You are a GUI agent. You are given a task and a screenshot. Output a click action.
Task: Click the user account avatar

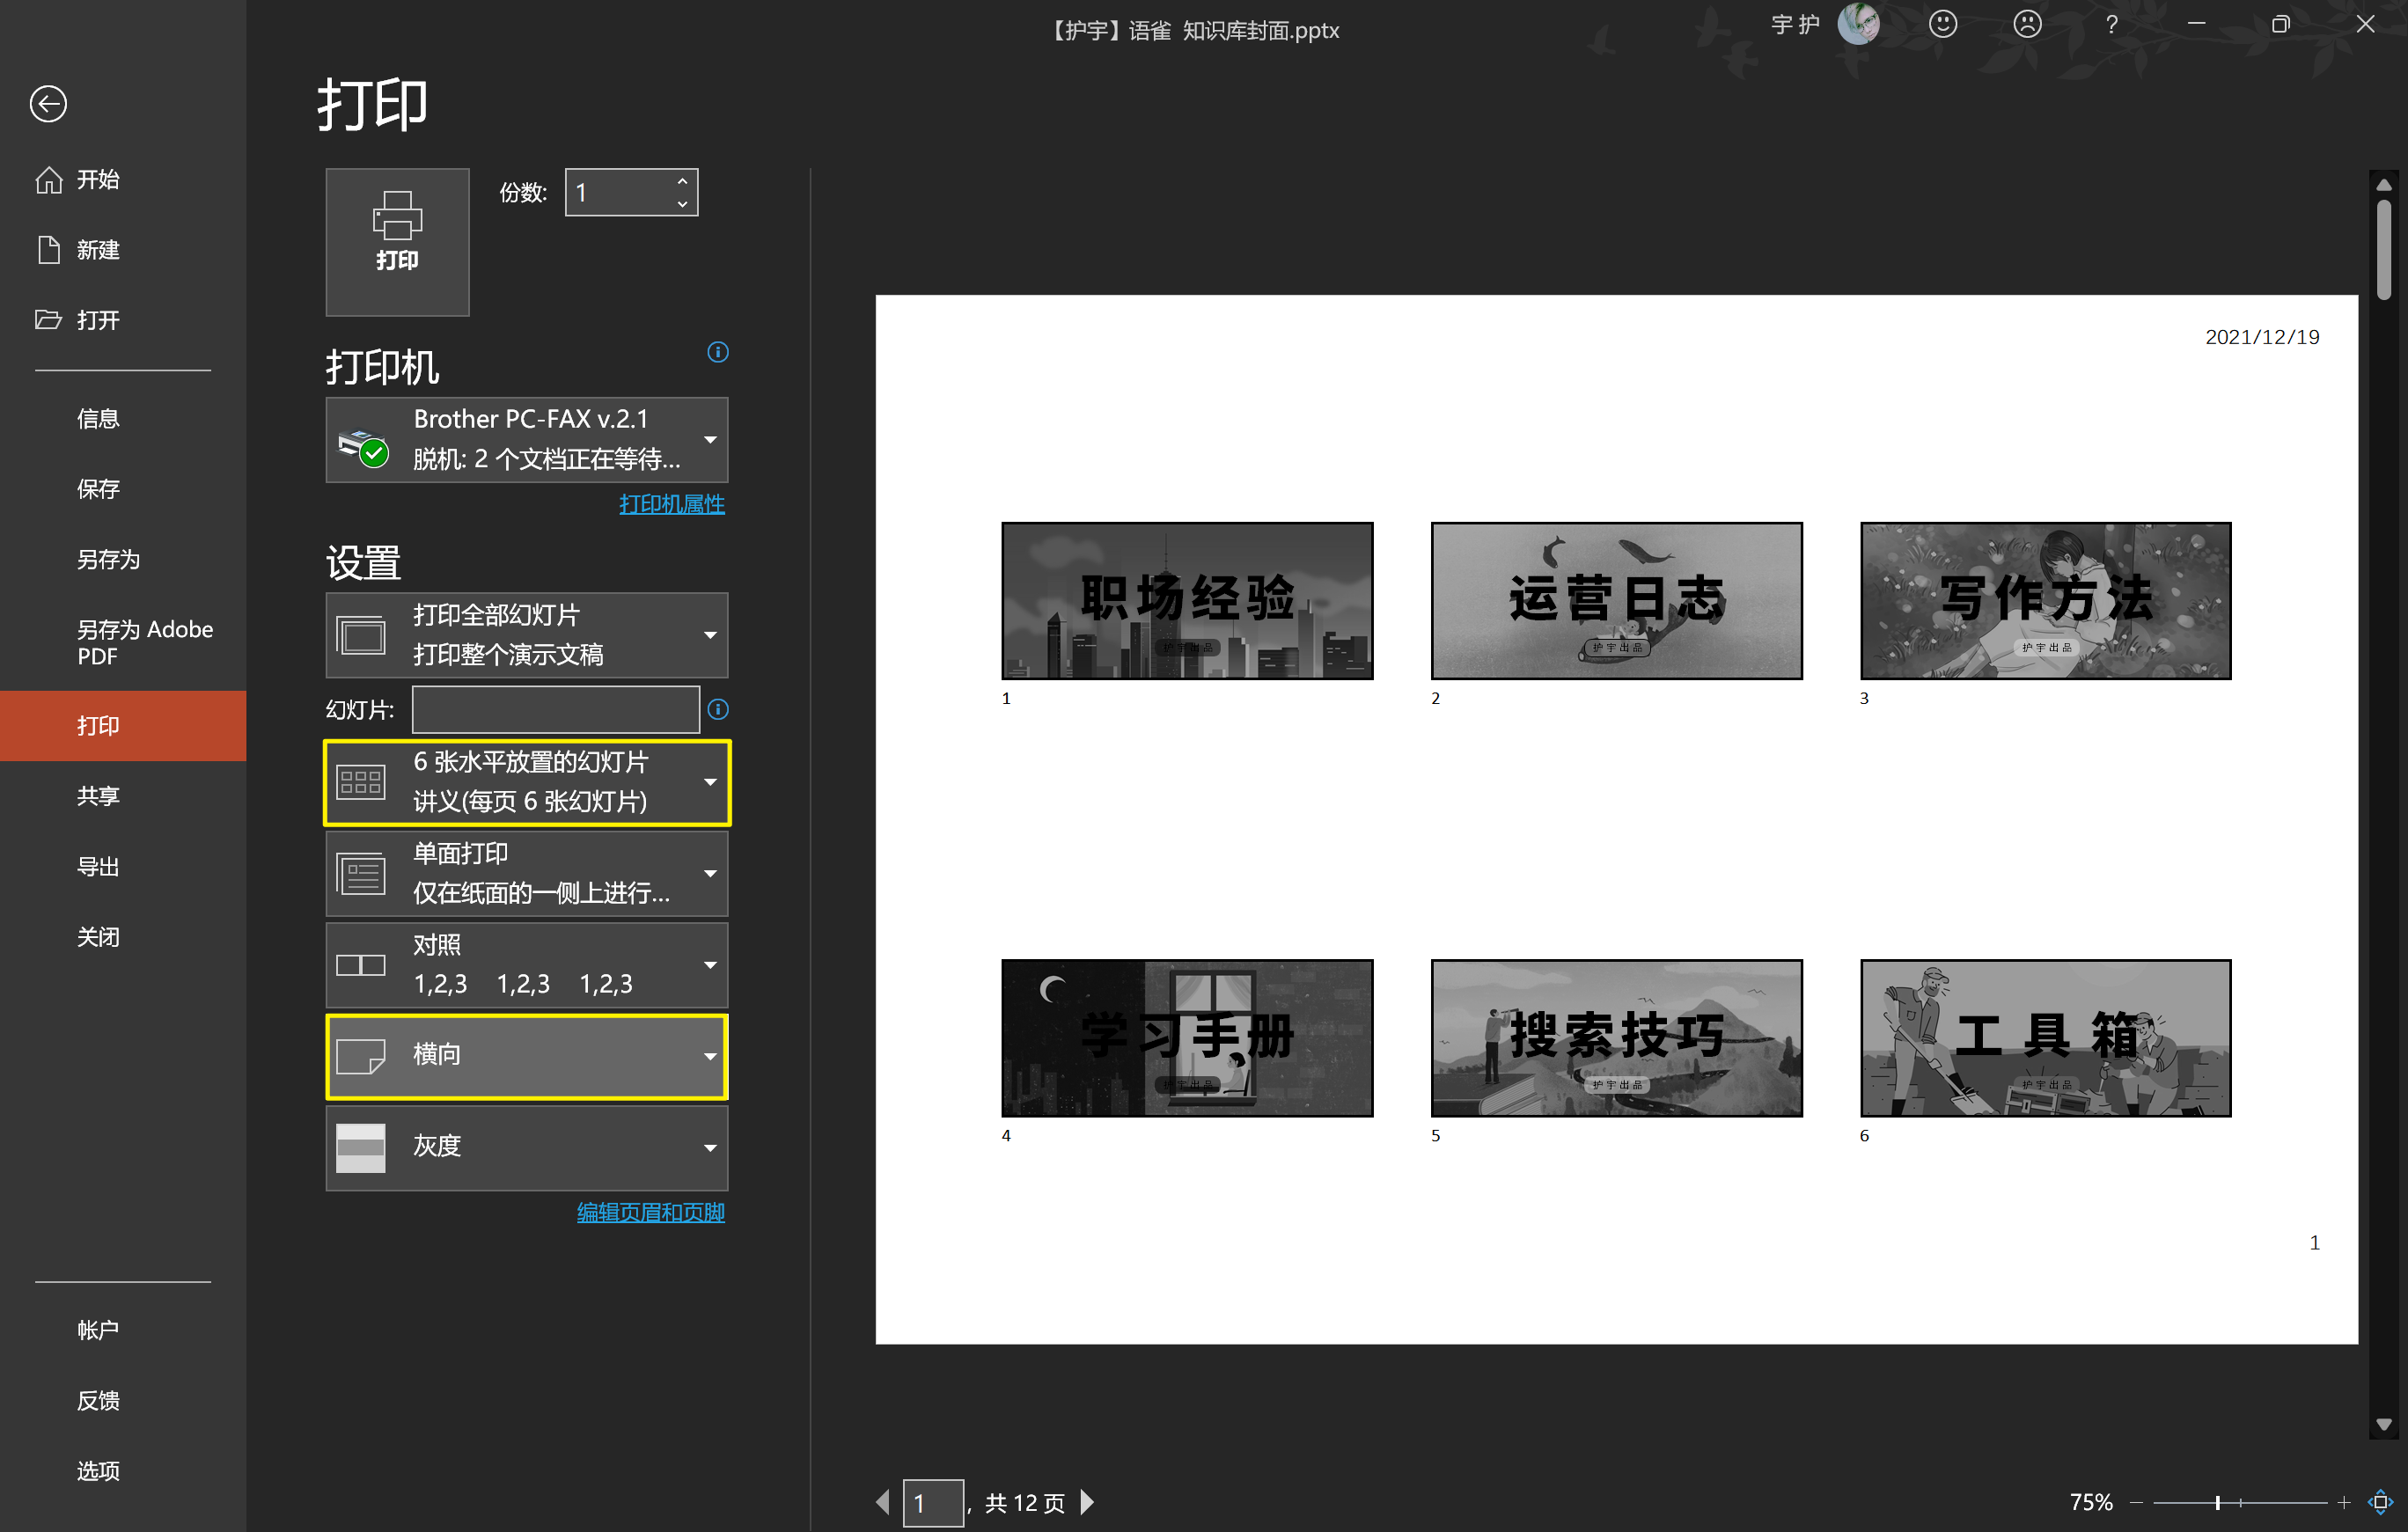[1858, 24]
